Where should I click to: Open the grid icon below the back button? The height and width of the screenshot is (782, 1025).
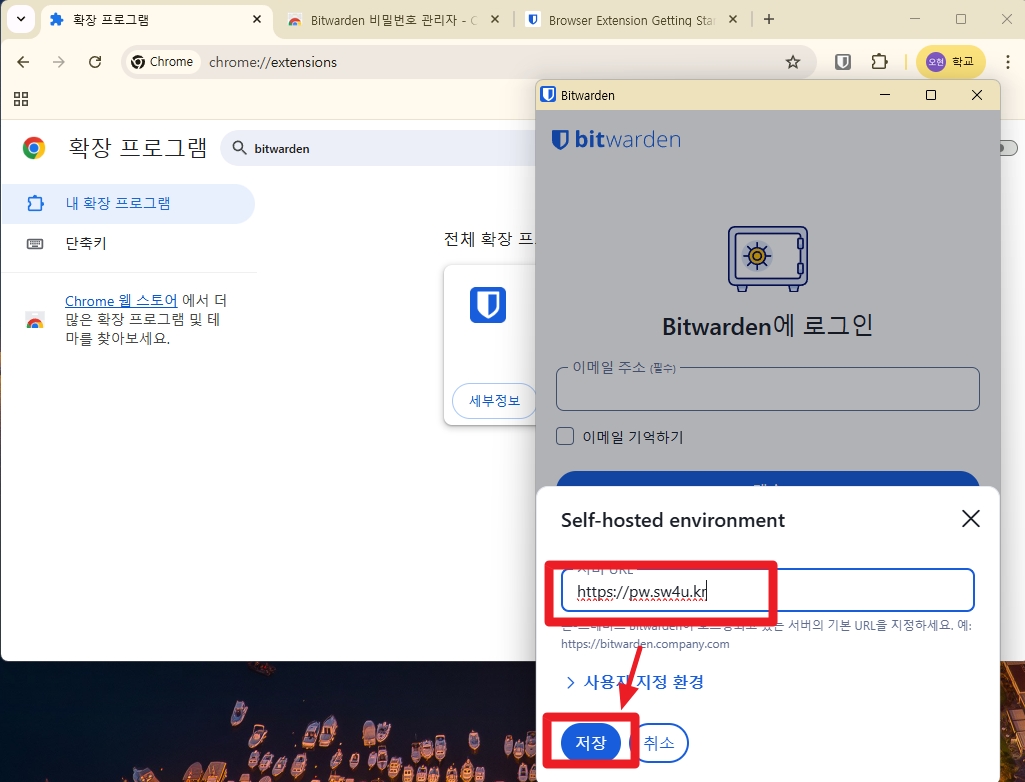click(21, 99)
